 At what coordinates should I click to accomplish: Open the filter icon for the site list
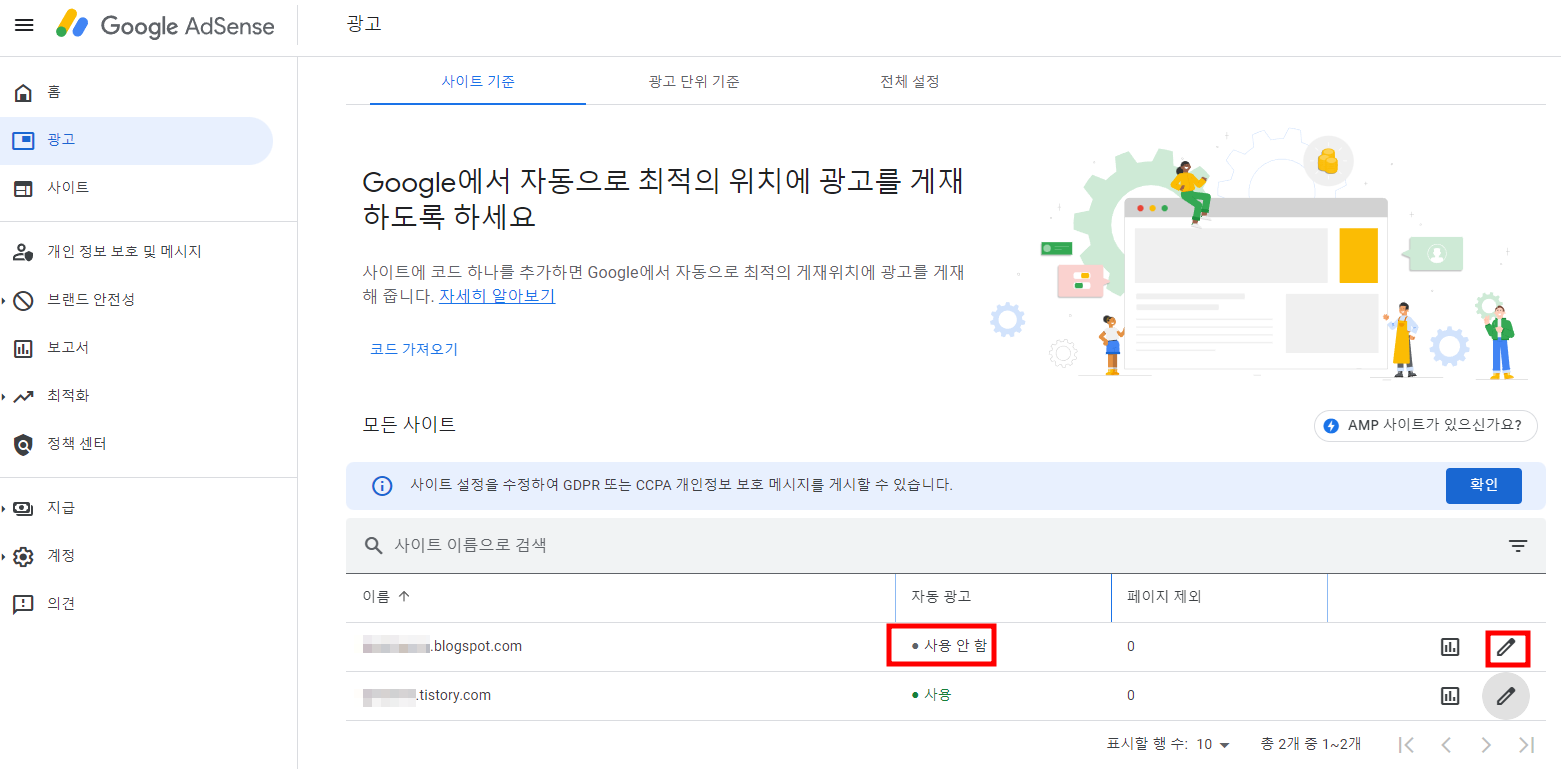coord(1518,545)
